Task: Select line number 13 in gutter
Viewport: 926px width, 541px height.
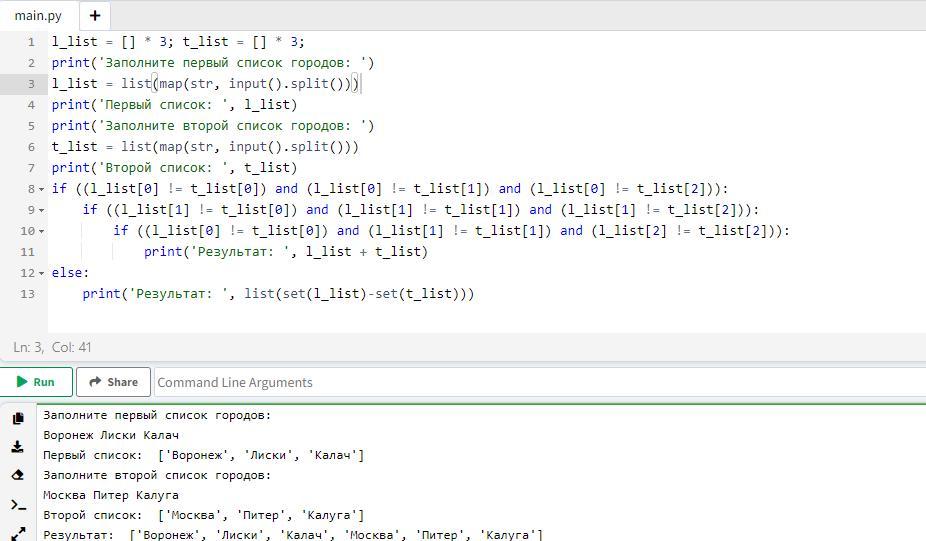Action: pyautogui.click(x=28, y=294)
